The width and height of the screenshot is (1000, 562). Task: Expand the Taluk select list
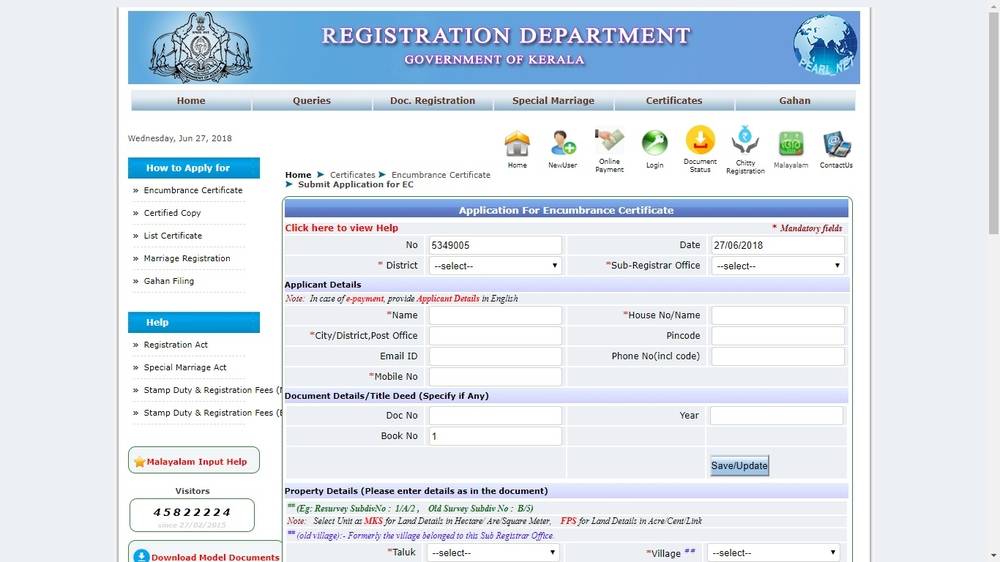coord(493,552)
